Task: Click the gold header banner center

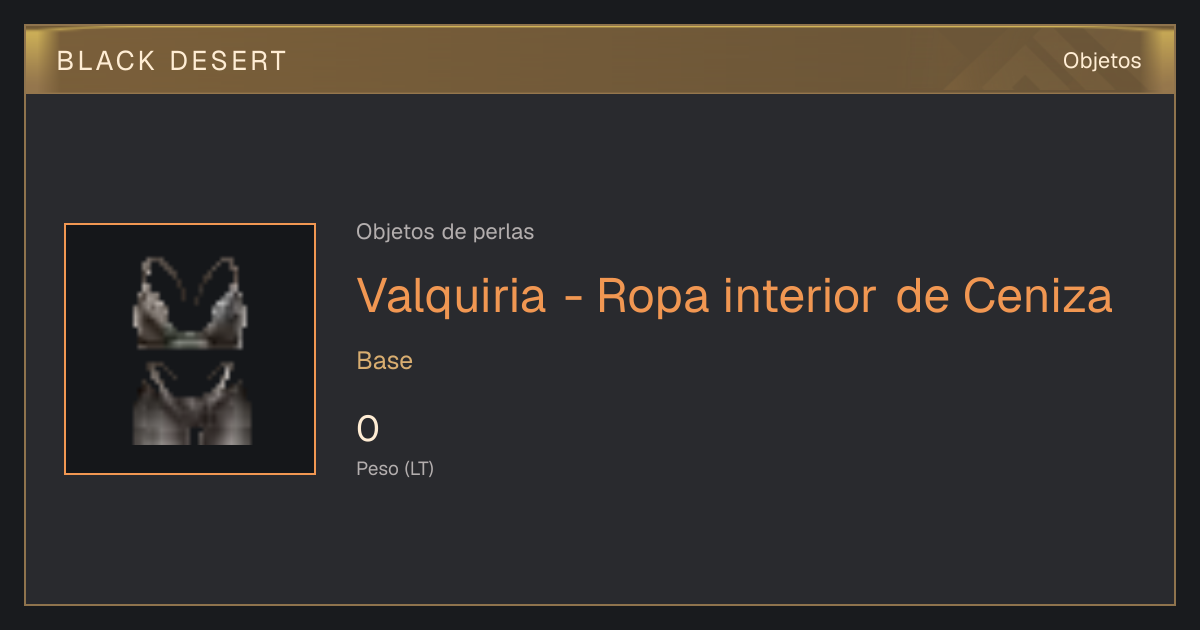Action: (x=600, y=60)
